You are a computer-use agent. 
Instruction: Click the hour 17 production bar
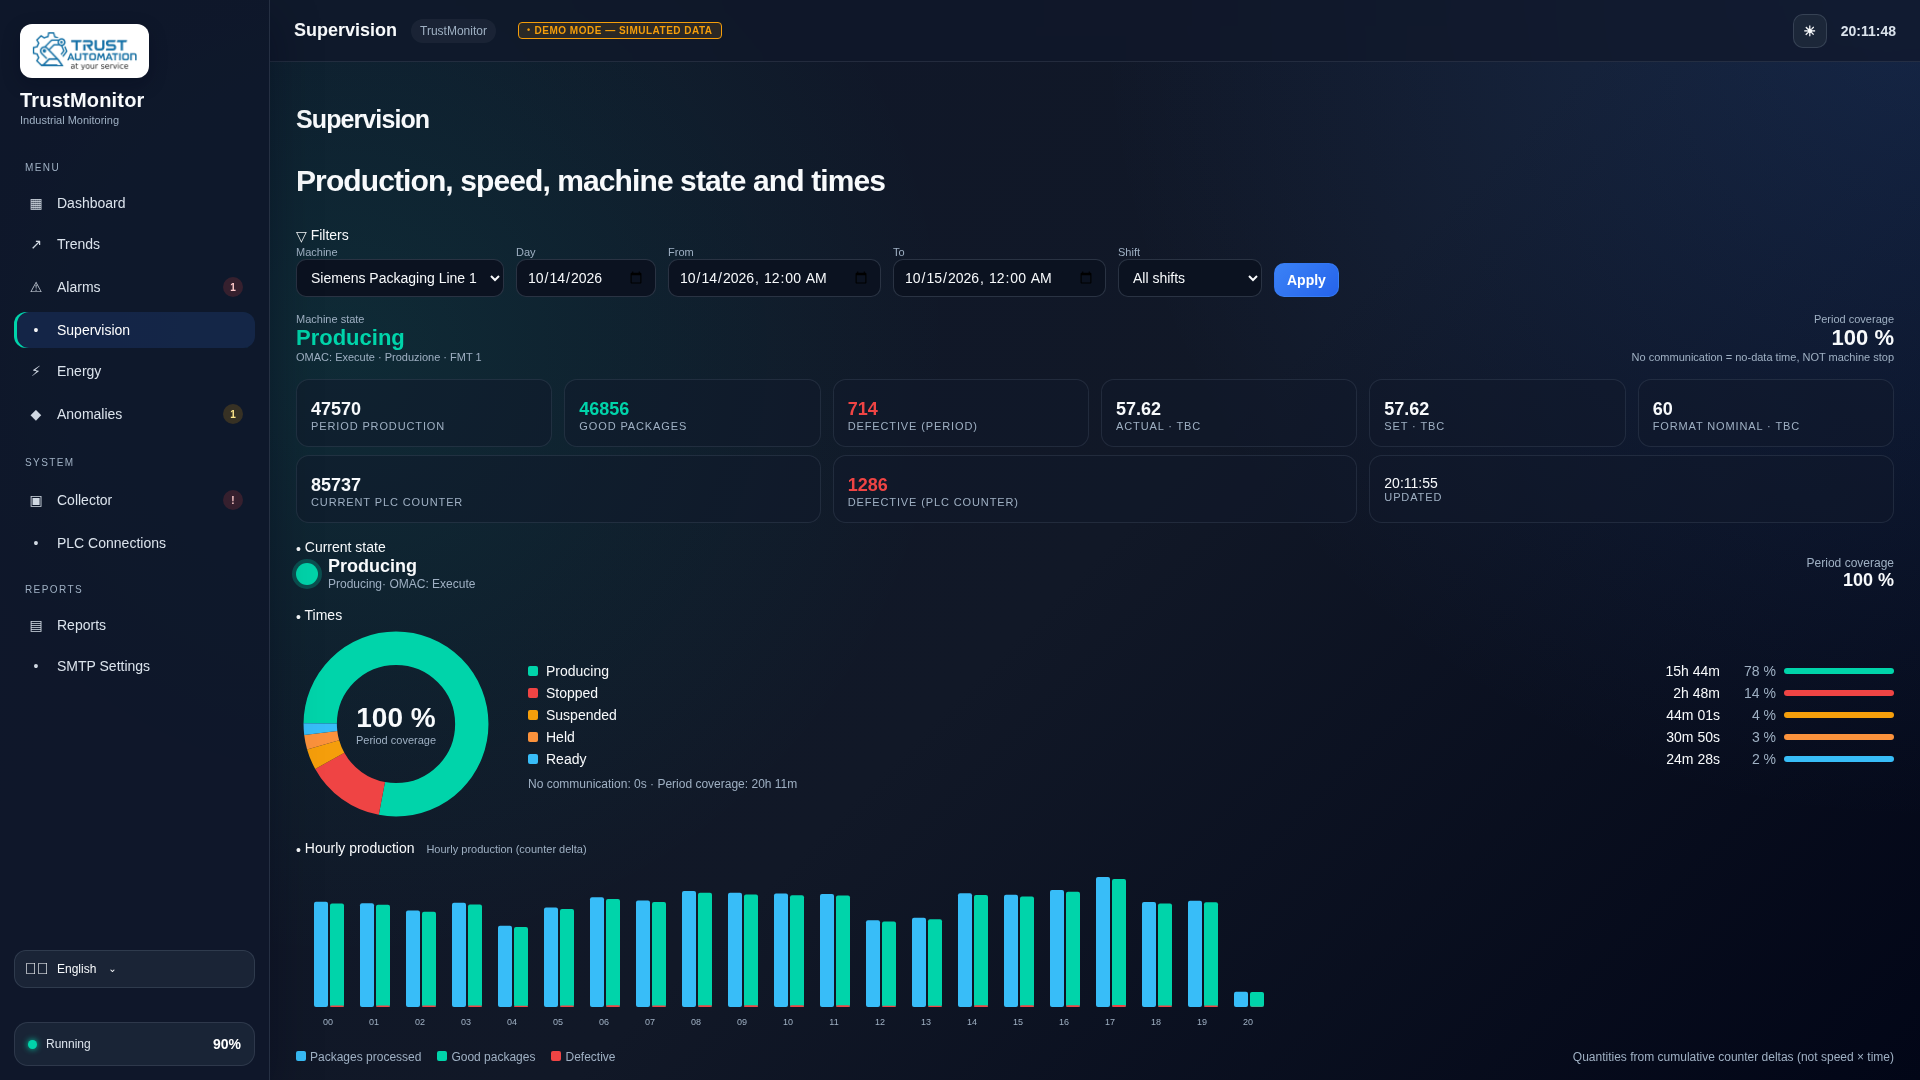1110,942
